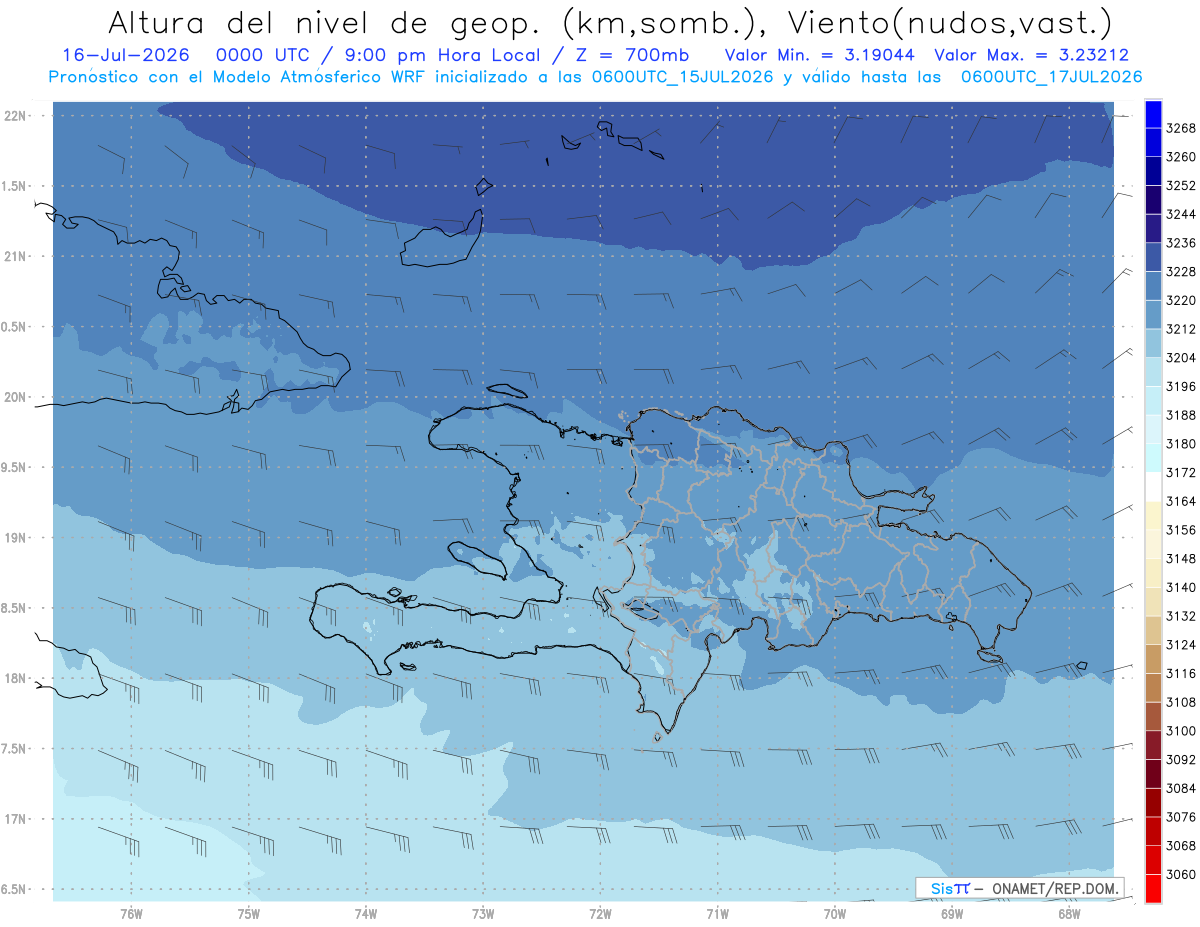Click the 'Valor Min. = 3.19044' text

pos(820,55)
